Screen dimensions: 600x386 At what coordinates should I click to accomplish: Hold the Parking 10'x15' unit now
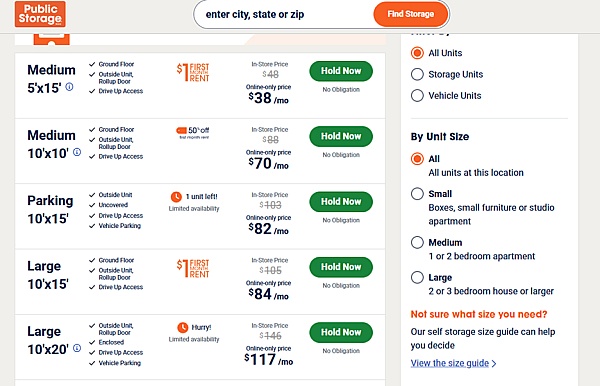tap(341, 202)
